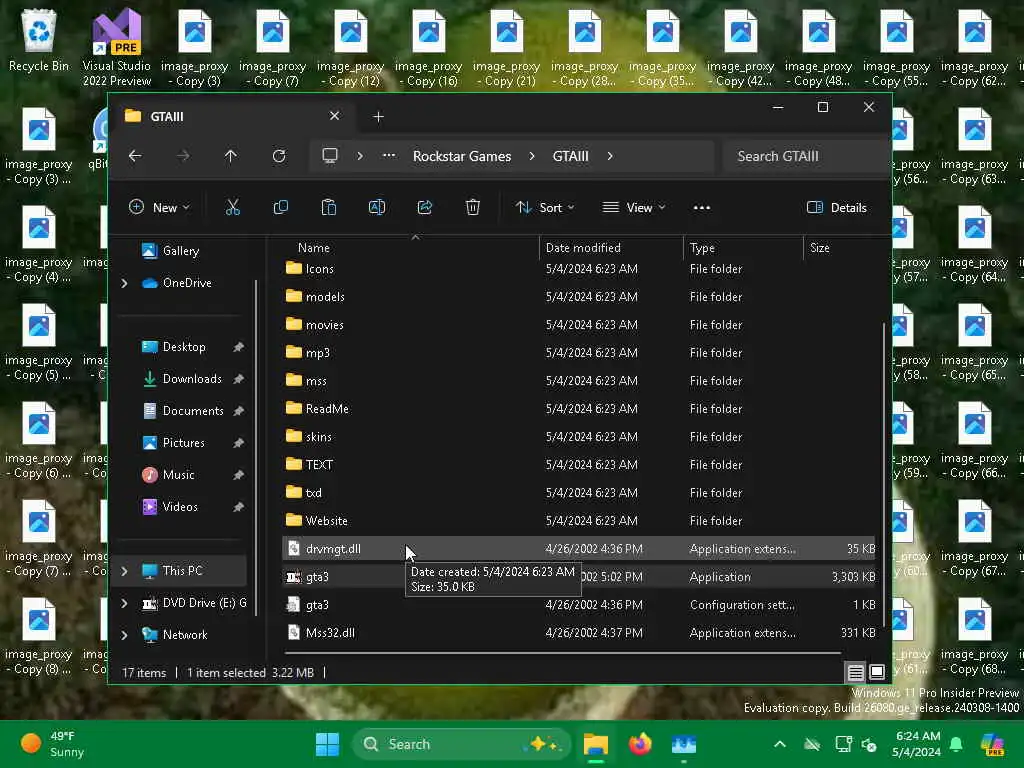Refresh the GTAIII folder view
Image resolution: width=1024 pixels, height=768 pixels.
279,156
